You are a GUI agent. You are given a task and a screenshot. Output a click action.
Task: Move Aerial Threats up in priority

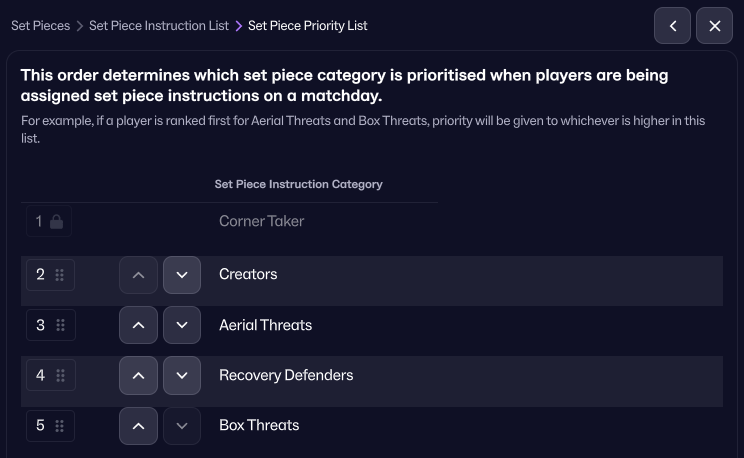pyautogui.click(x=138, y=325)
